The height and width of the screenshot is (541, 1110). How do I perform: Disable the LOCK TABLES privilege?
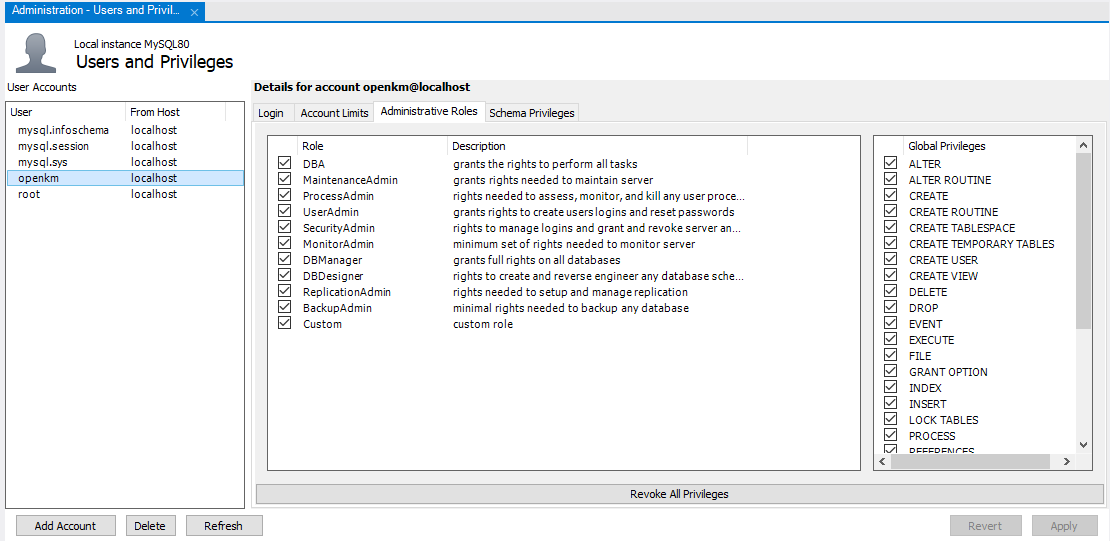tap(891, 420)
